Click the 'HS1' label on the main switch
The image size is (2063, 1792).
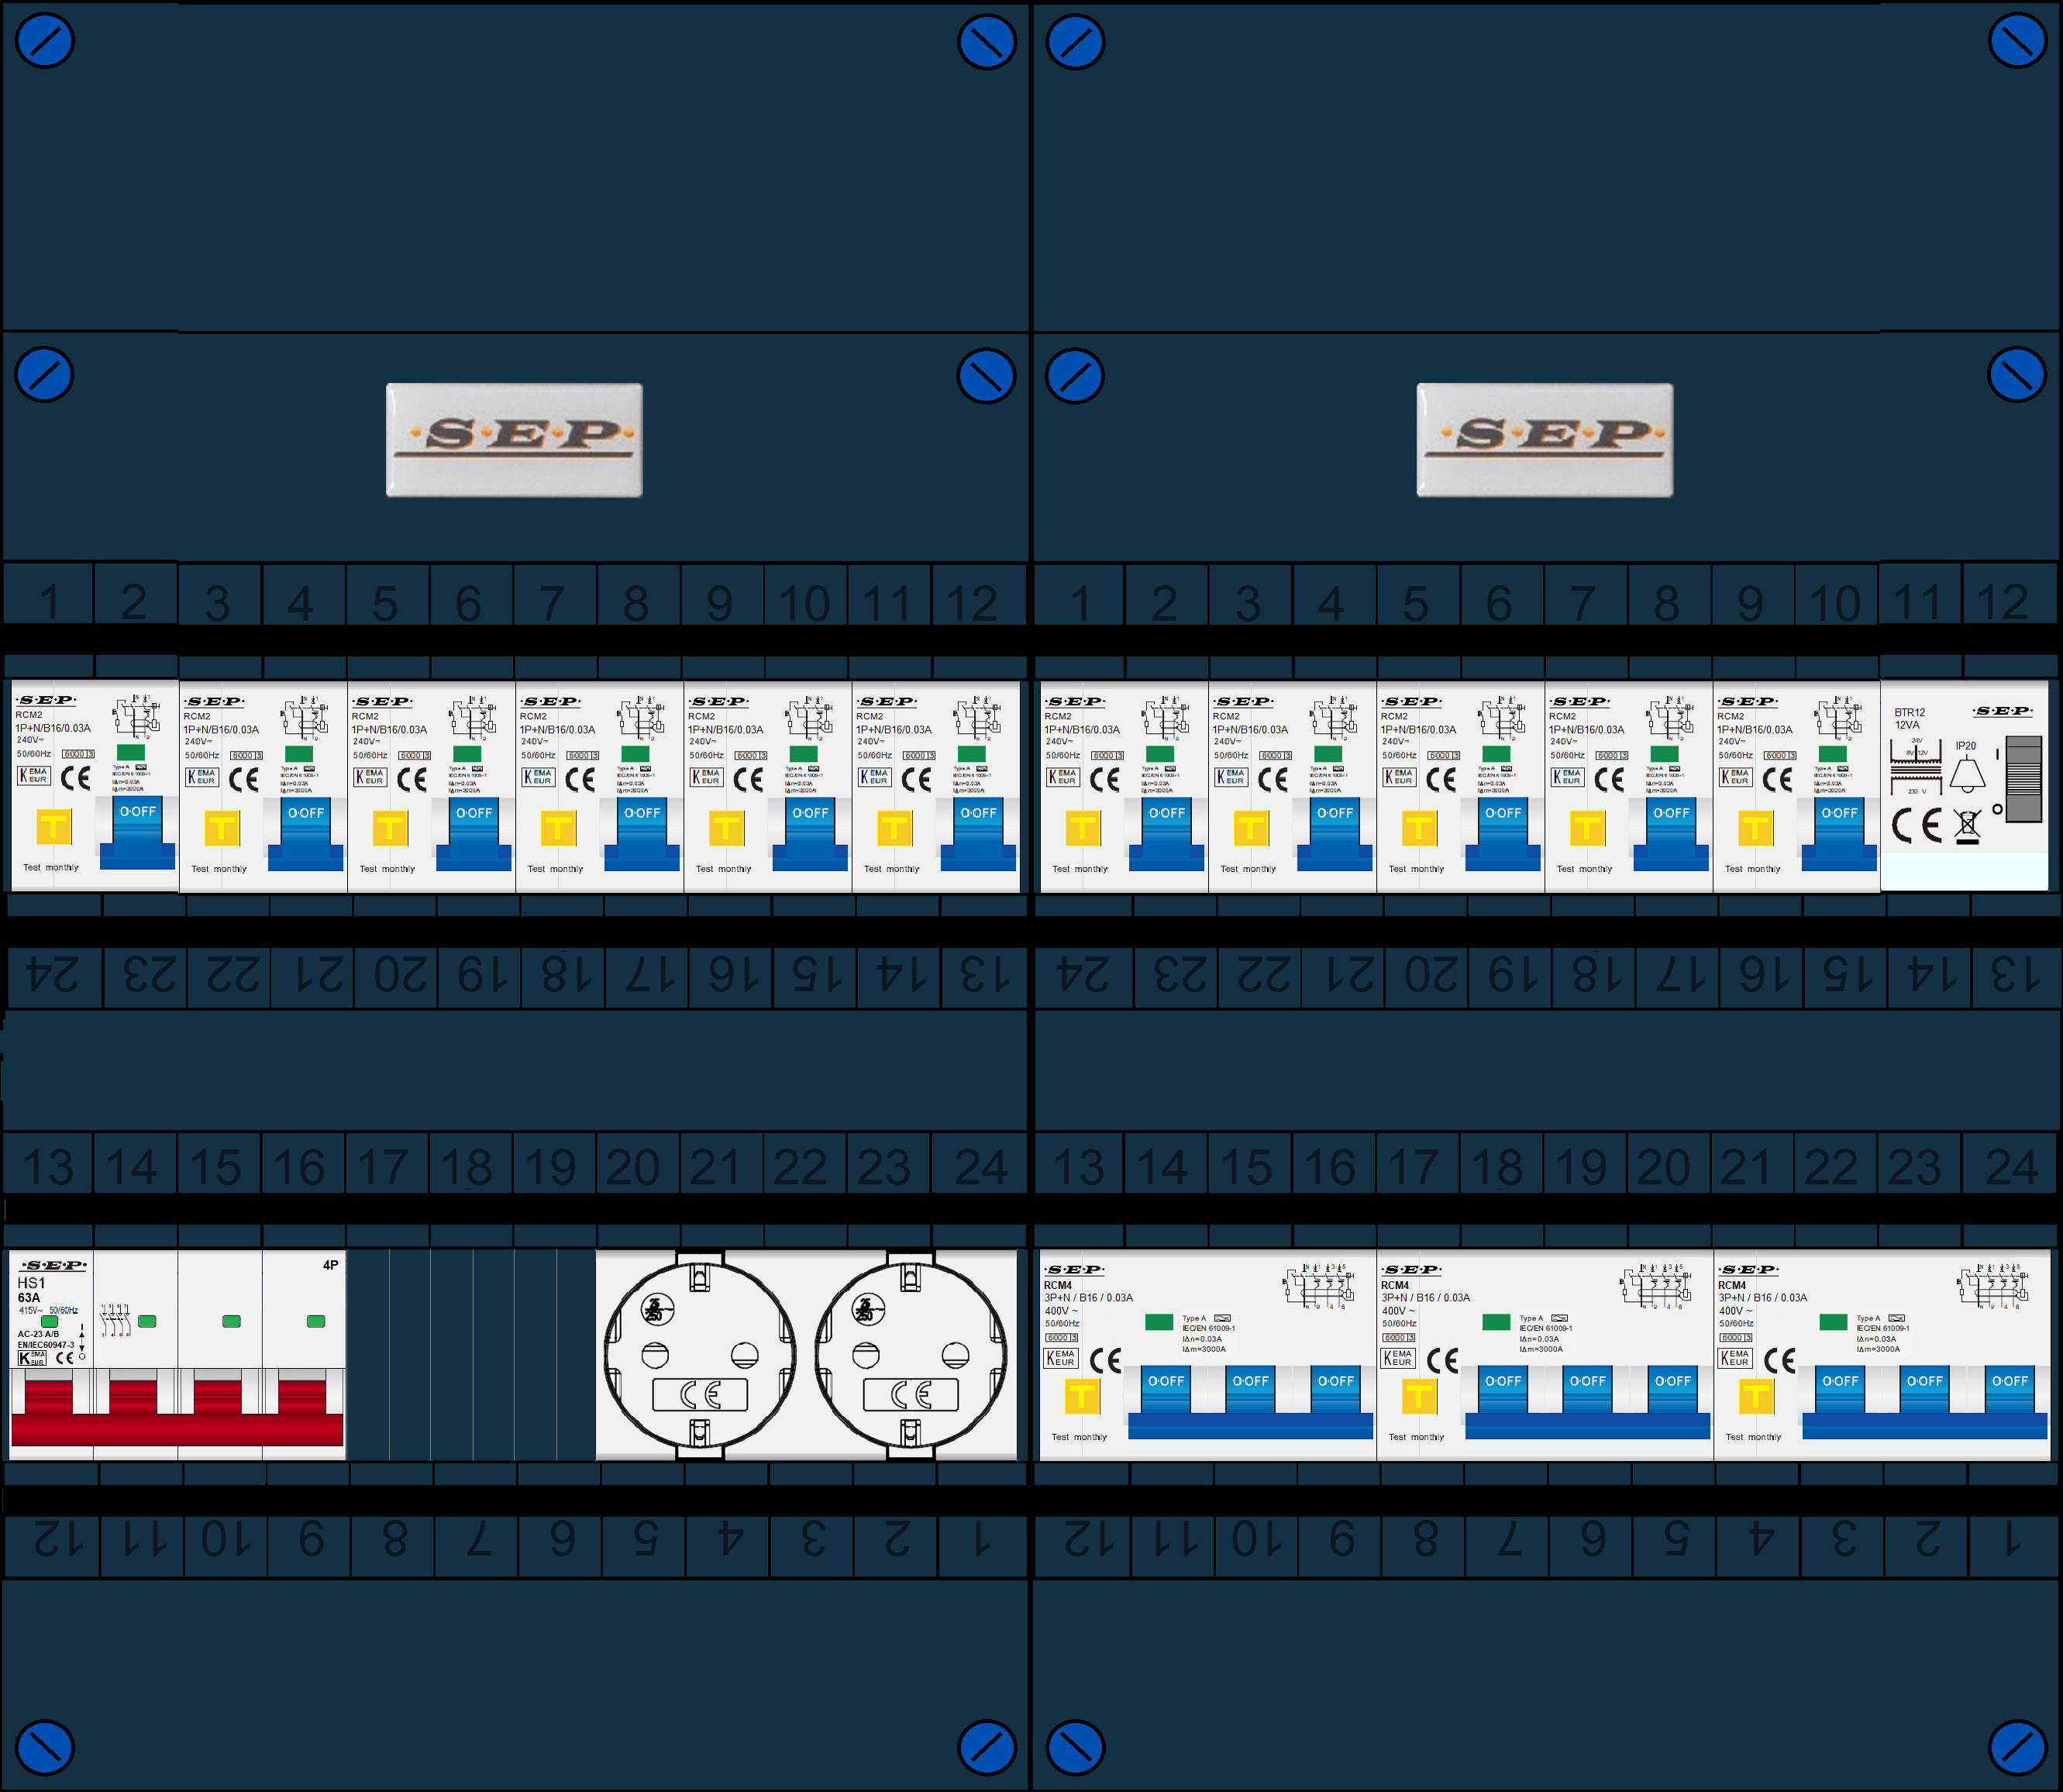click(x=31, y=1283)
